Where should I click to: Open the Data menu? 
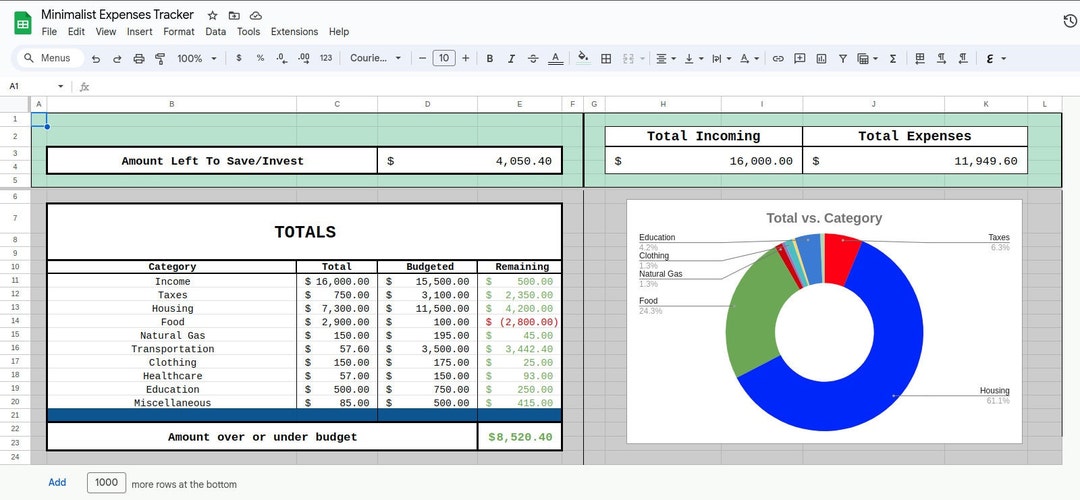coord(216,32)
